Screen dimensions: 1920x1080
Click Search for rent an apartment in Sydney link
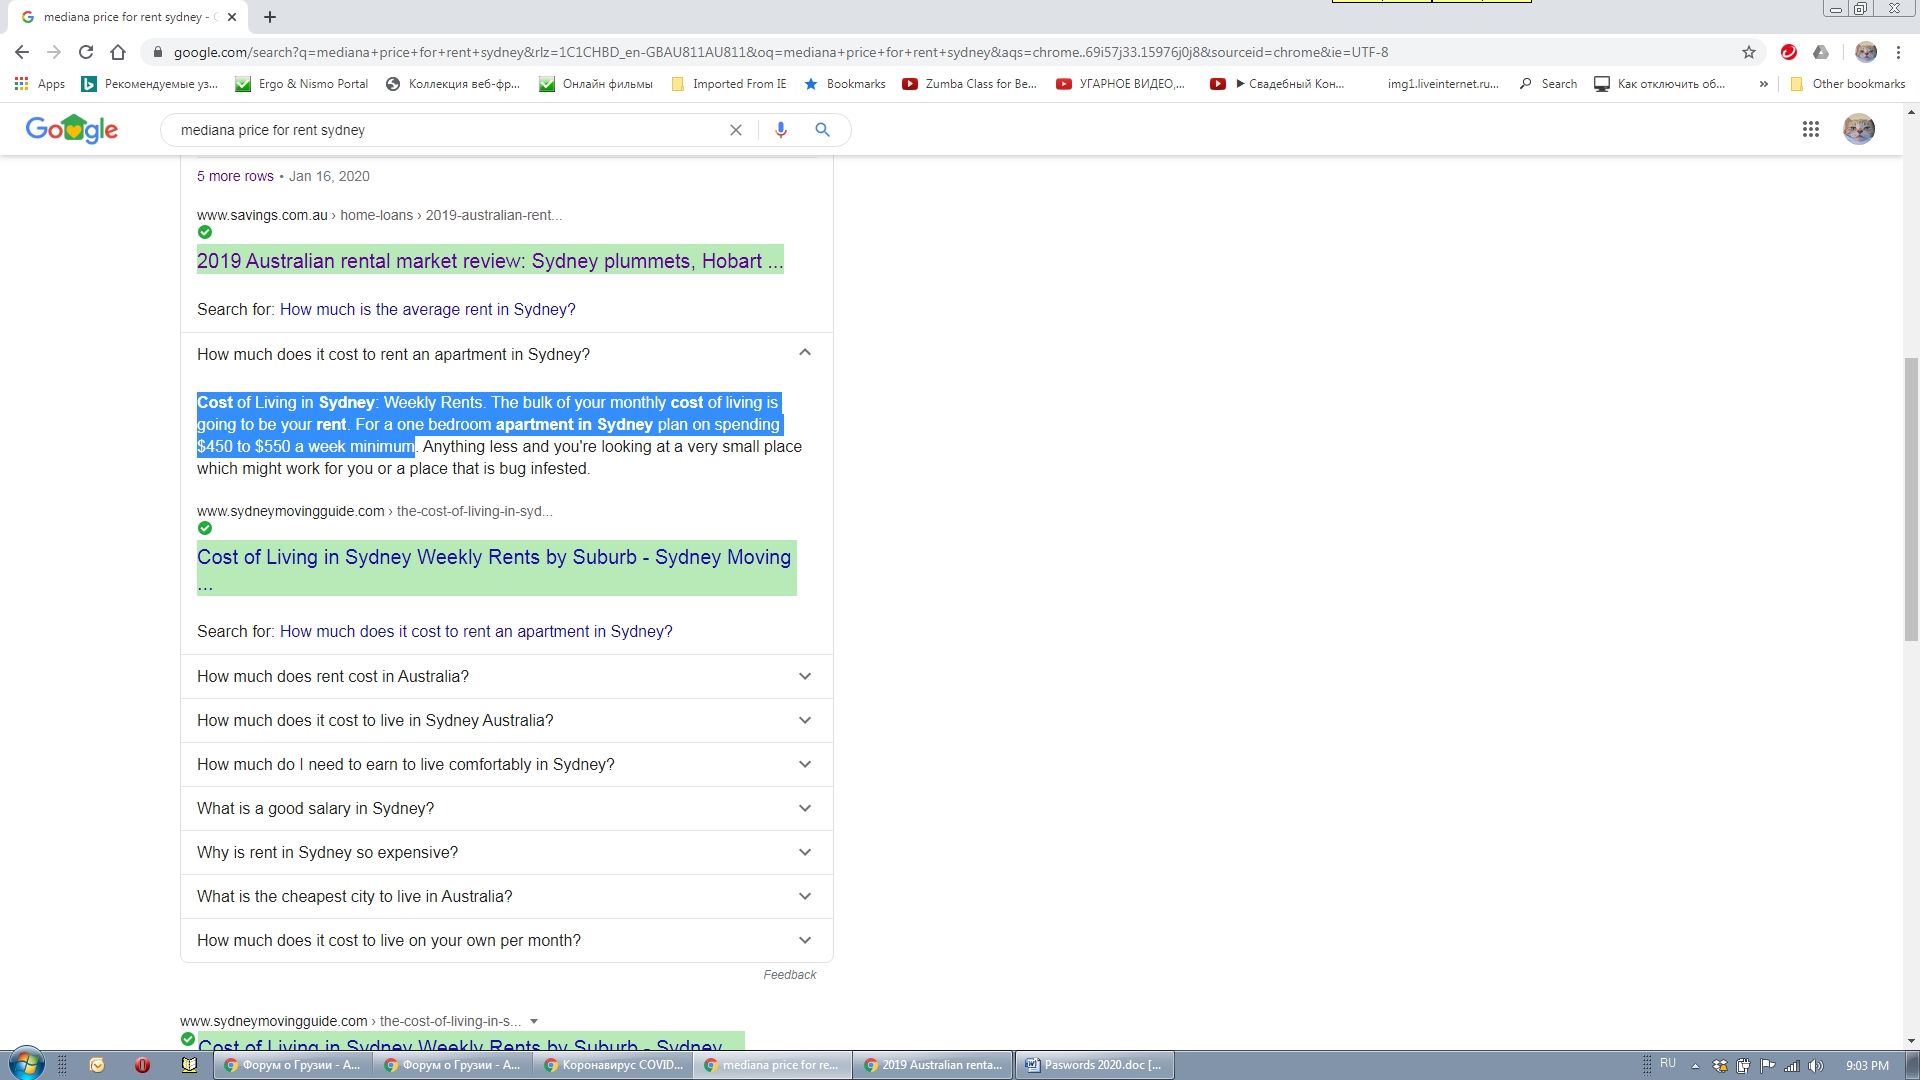click(x=476, y=632)
